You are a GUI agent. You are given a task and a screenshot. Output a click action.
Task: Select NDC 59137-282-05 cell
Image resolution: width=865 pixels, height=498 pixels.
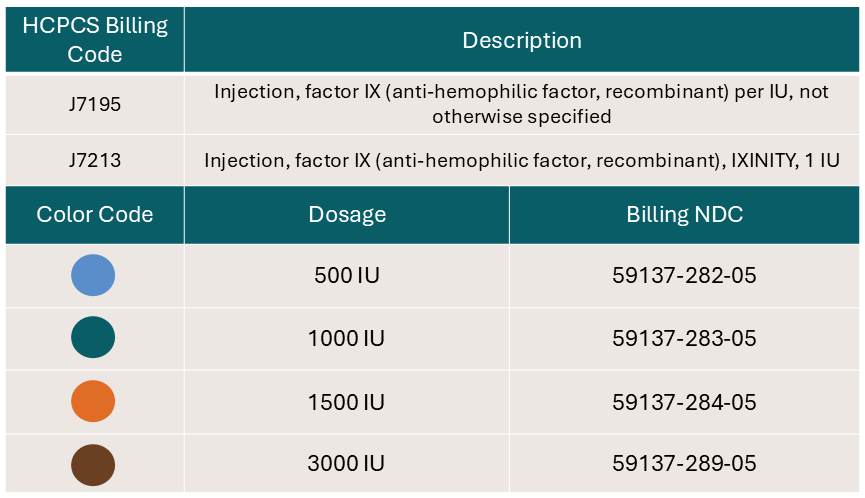(685, 276)
